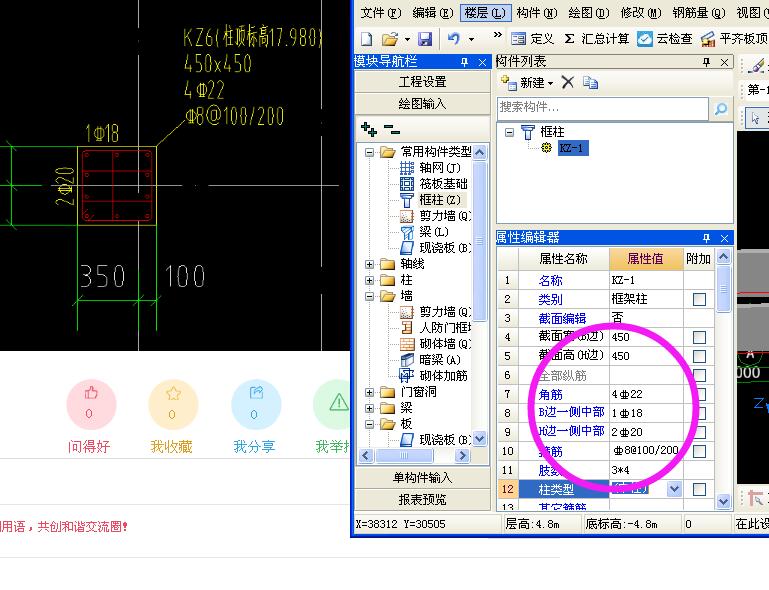Click 报表预览 button
This screenshot has height=590, width=769.
tap(422, 499)
